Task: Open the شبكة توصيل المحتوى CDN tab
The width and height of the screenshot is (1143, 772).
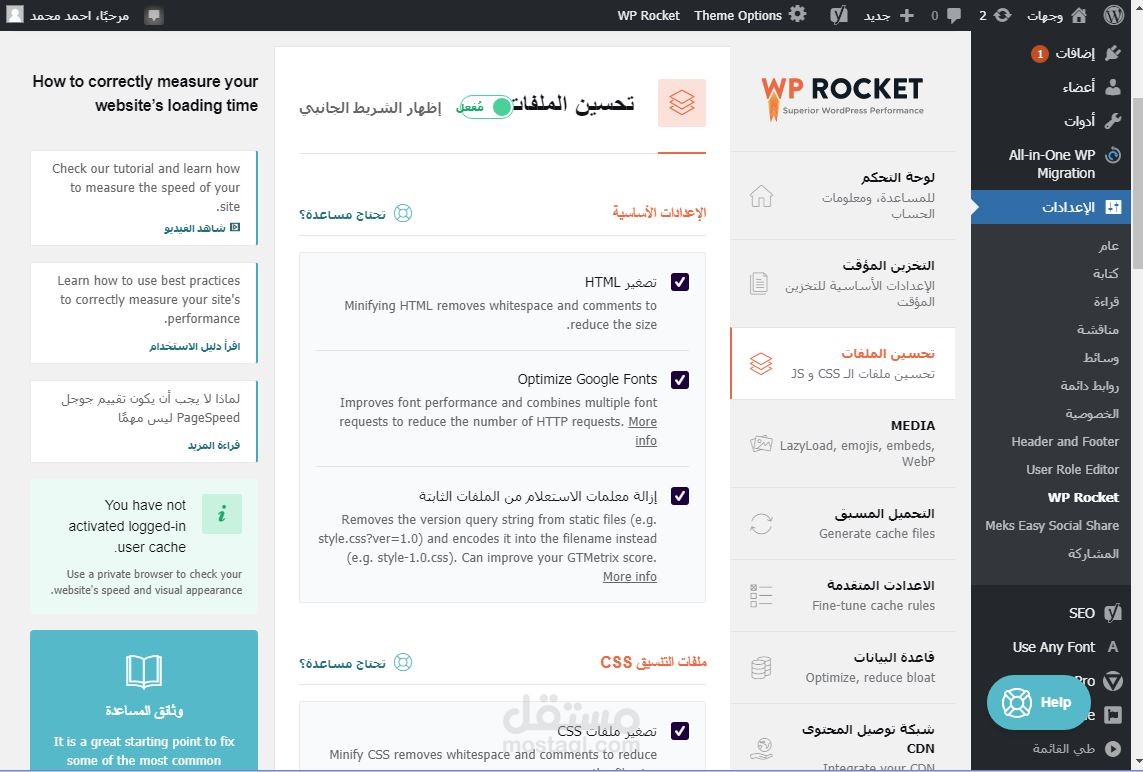Action: coord(843,738)
